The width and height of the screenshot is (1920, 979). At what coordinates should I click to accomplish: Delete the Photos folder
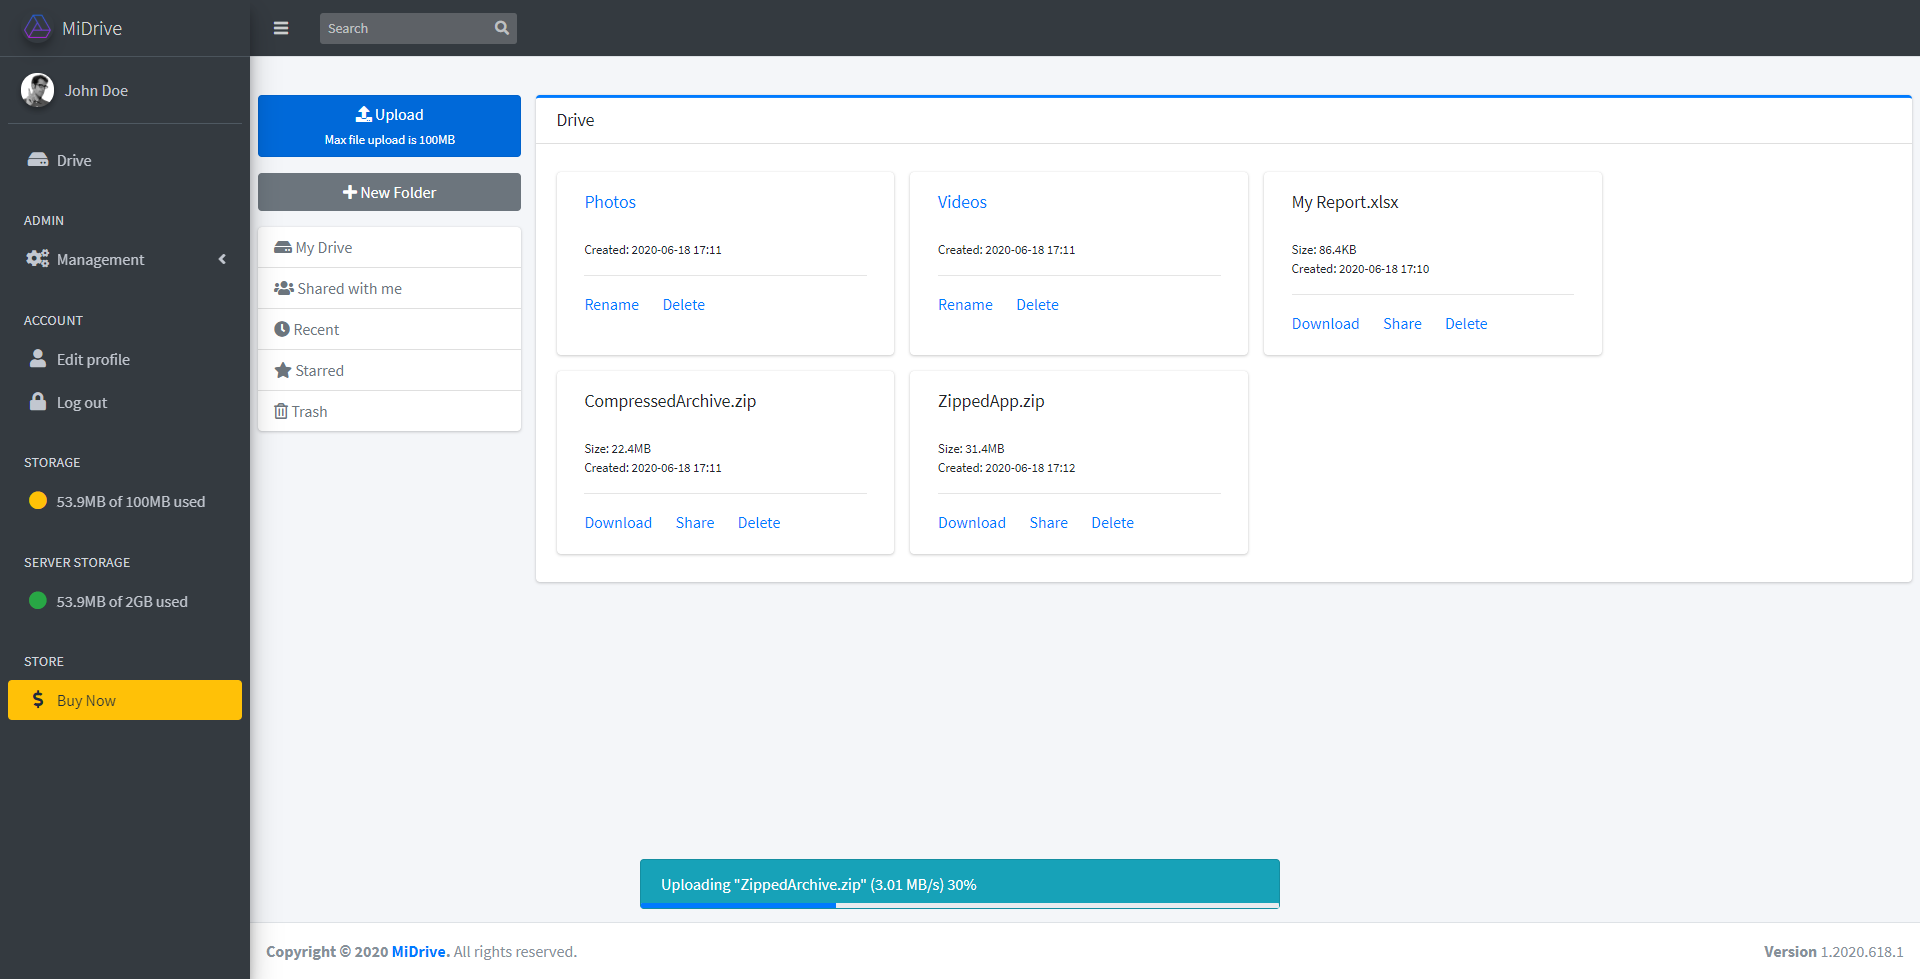point(684,305)
